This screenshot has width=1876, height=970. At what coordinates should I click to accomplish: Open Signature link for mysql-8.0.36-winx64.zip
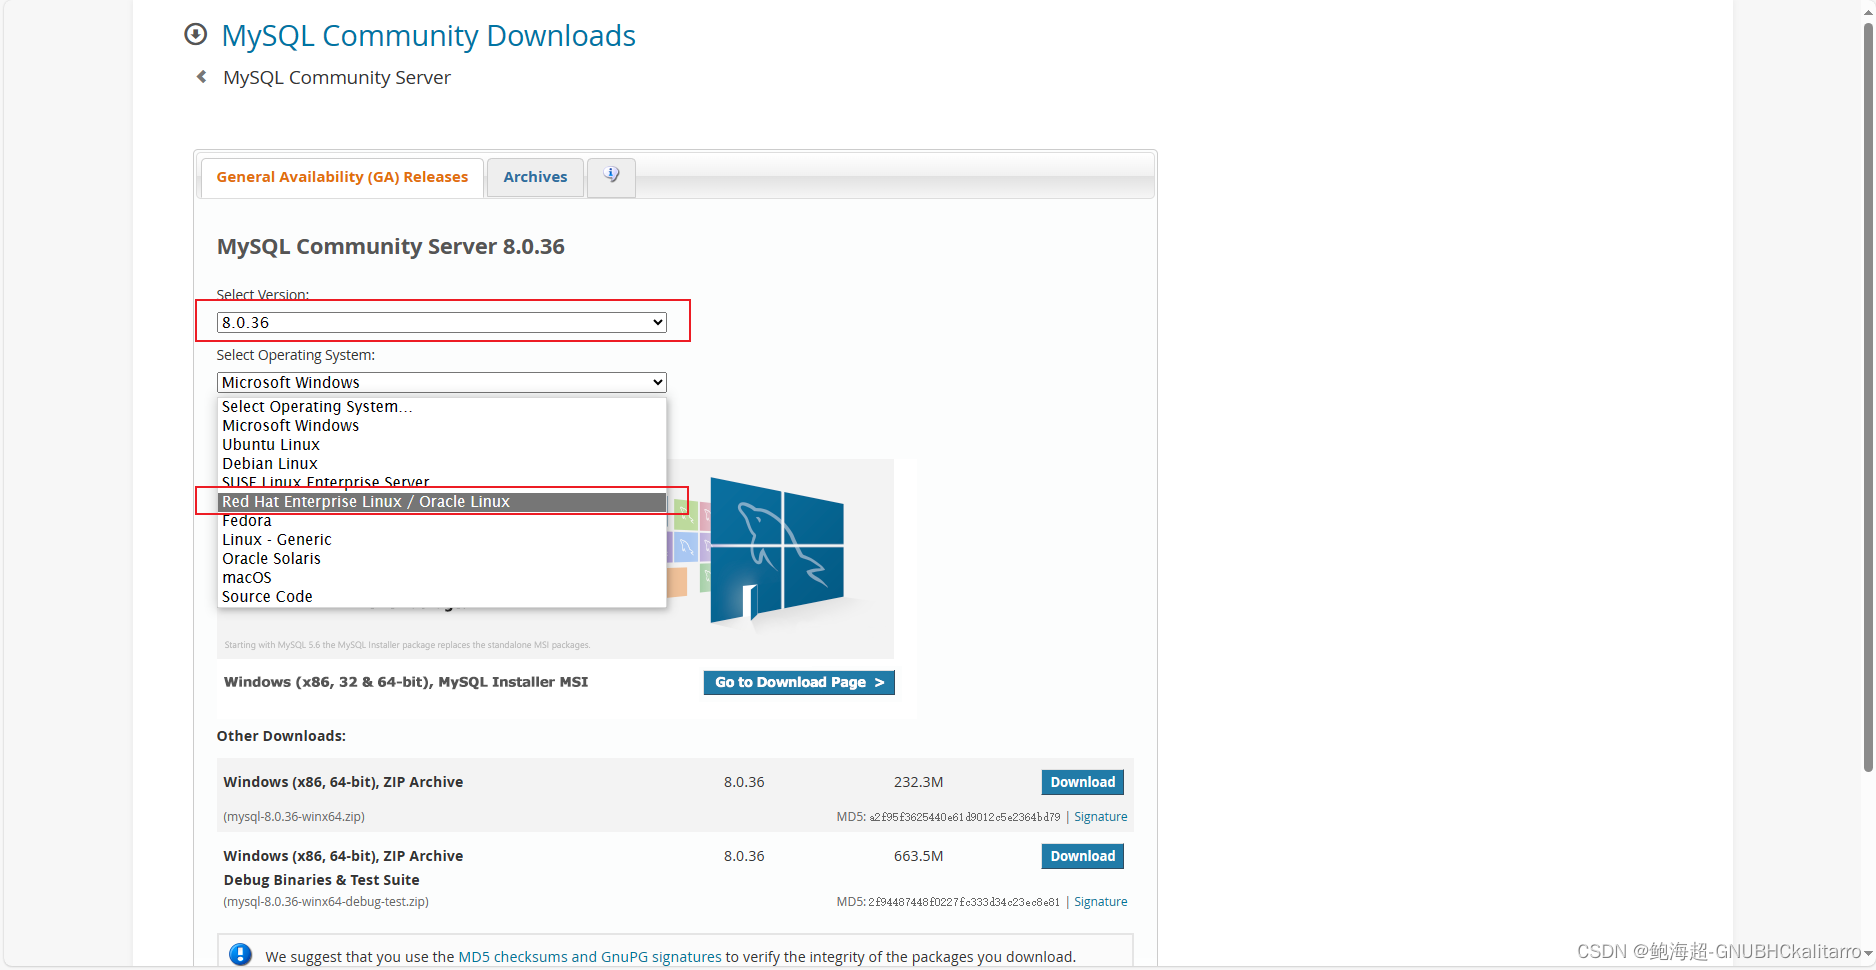(1100, 817)
